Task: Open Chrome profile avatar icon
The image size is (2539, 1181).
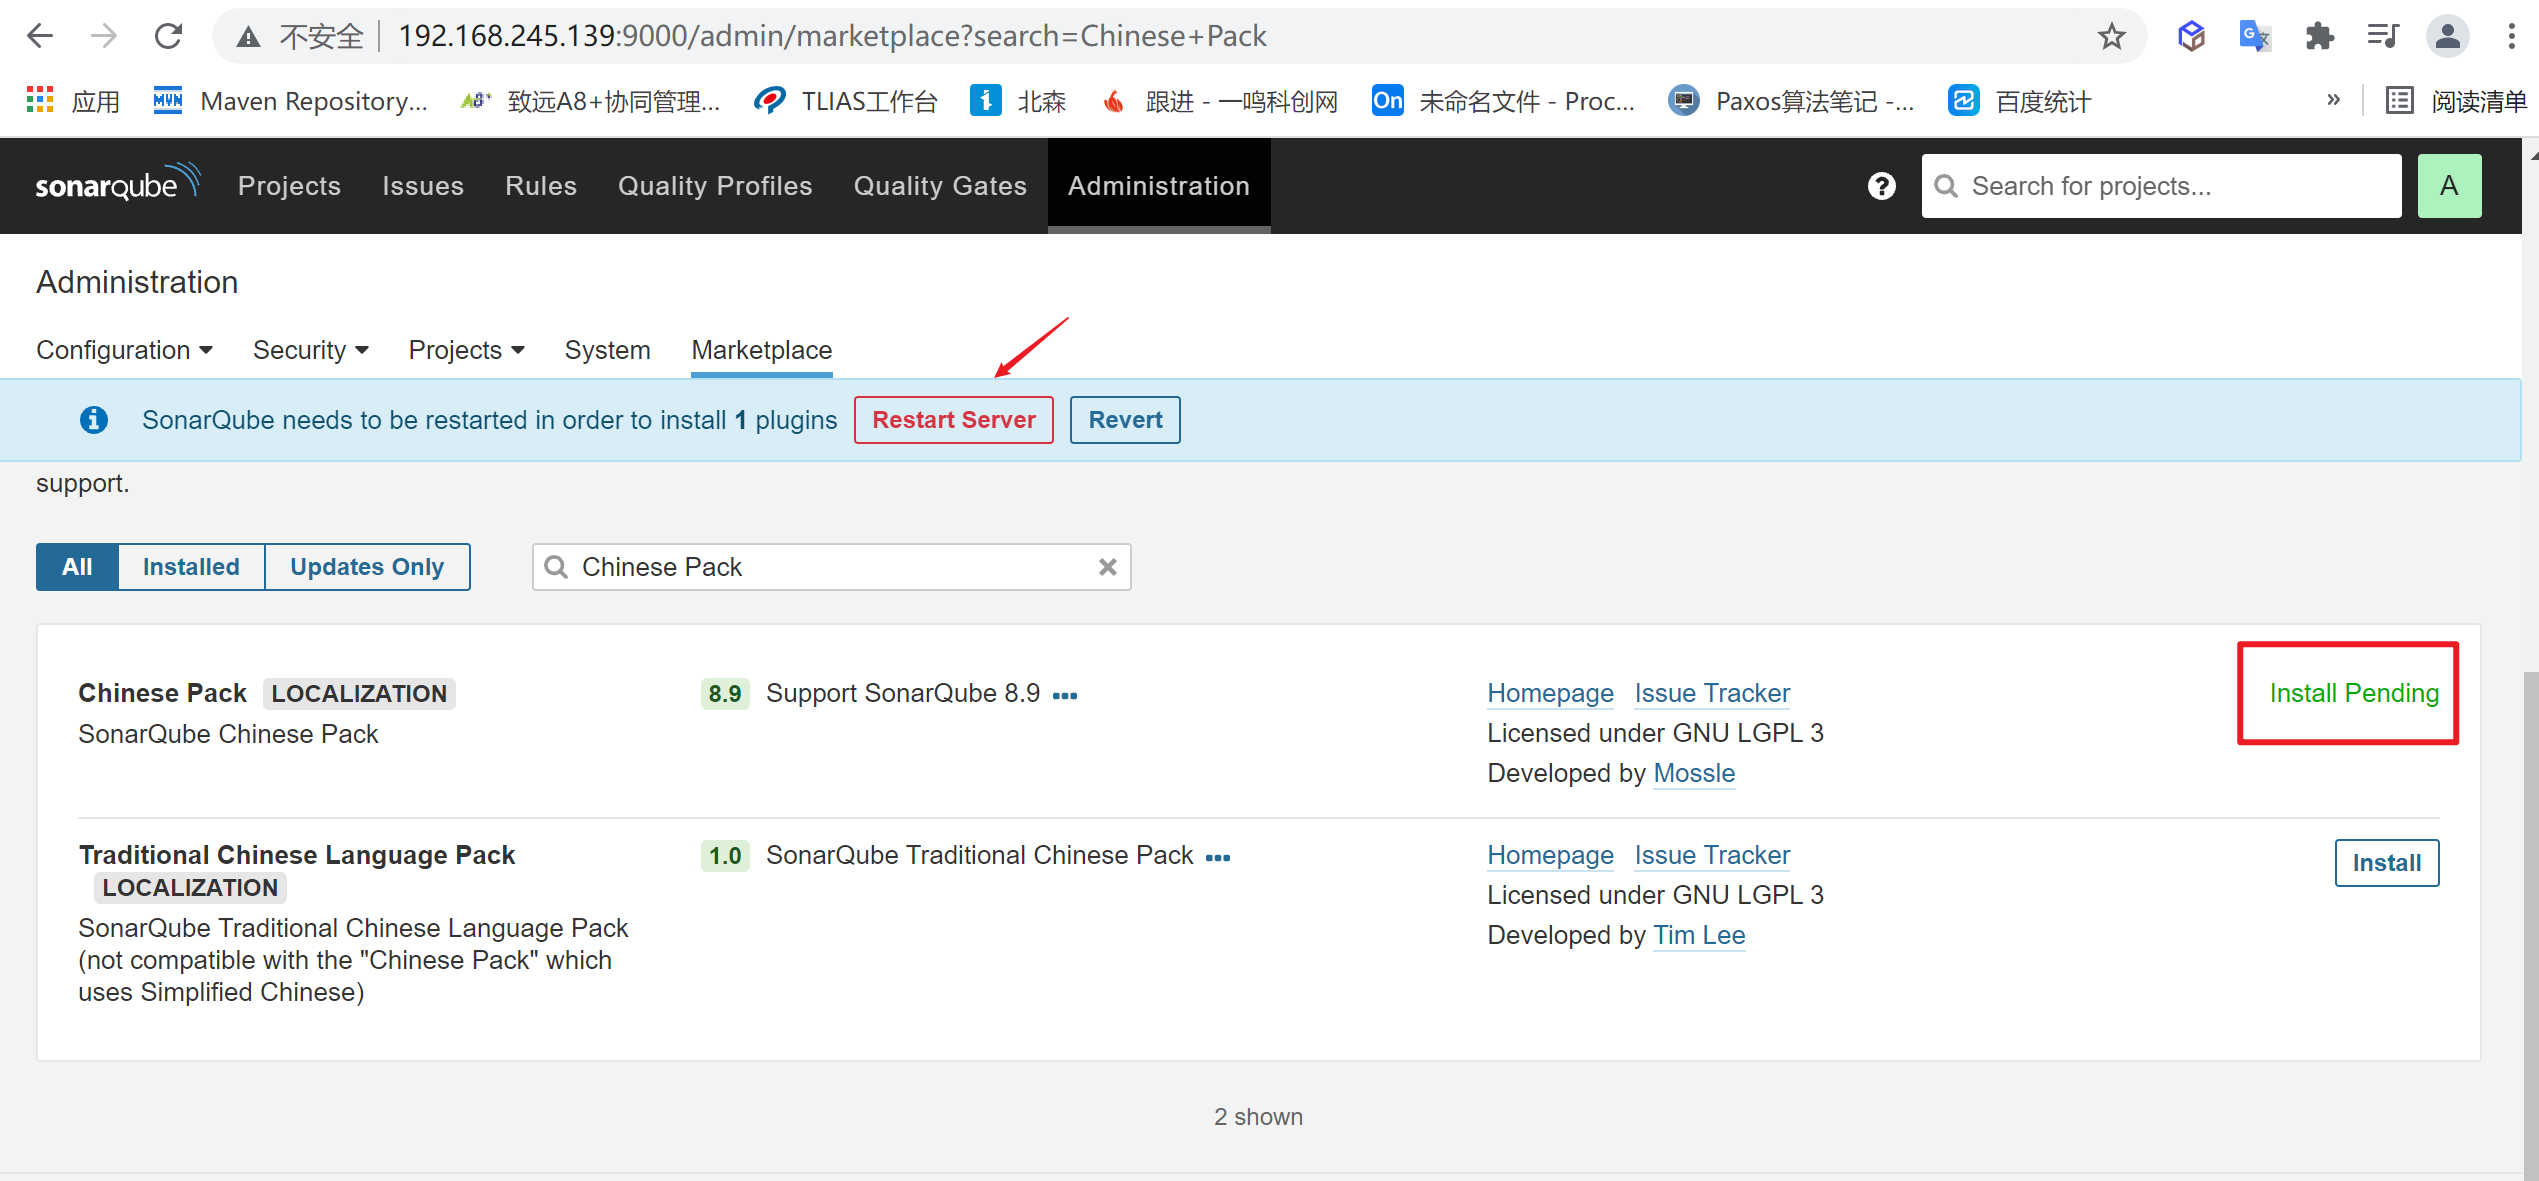Action: click(2447, 37)
